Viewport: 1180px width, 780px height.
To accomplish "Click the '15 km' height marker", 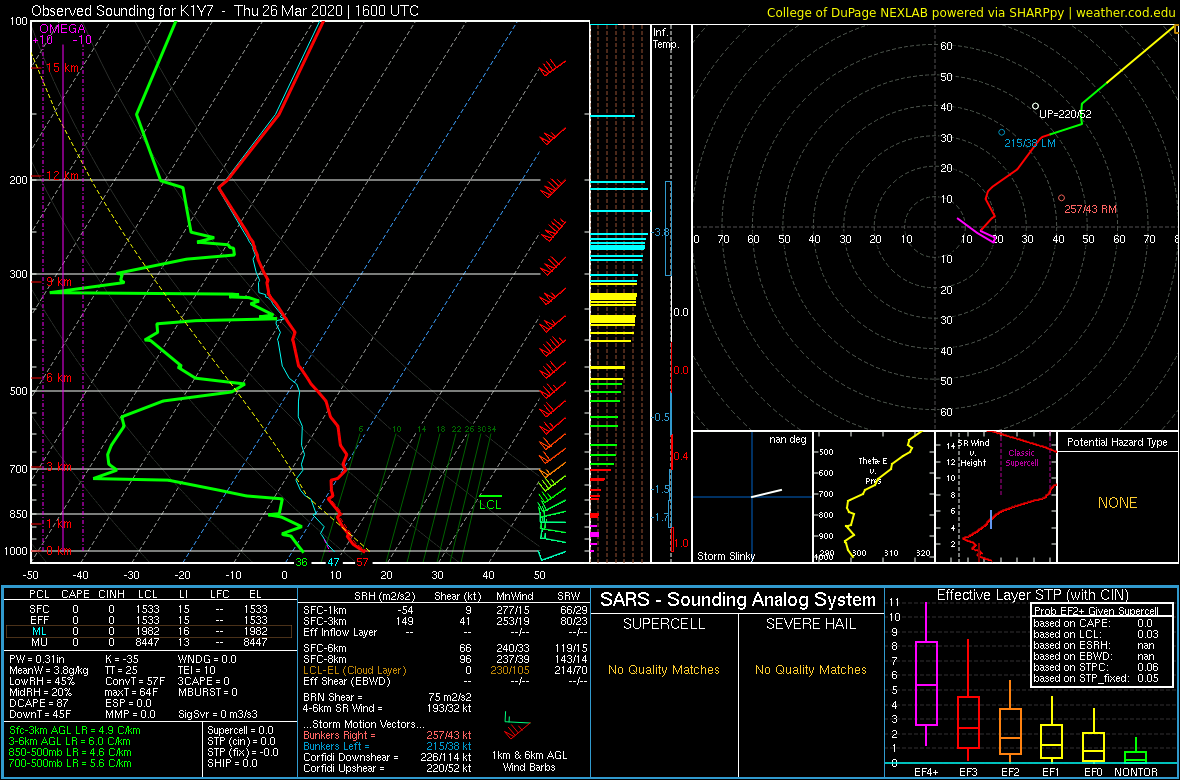I will pyautogui.click(x=62, y=68).
